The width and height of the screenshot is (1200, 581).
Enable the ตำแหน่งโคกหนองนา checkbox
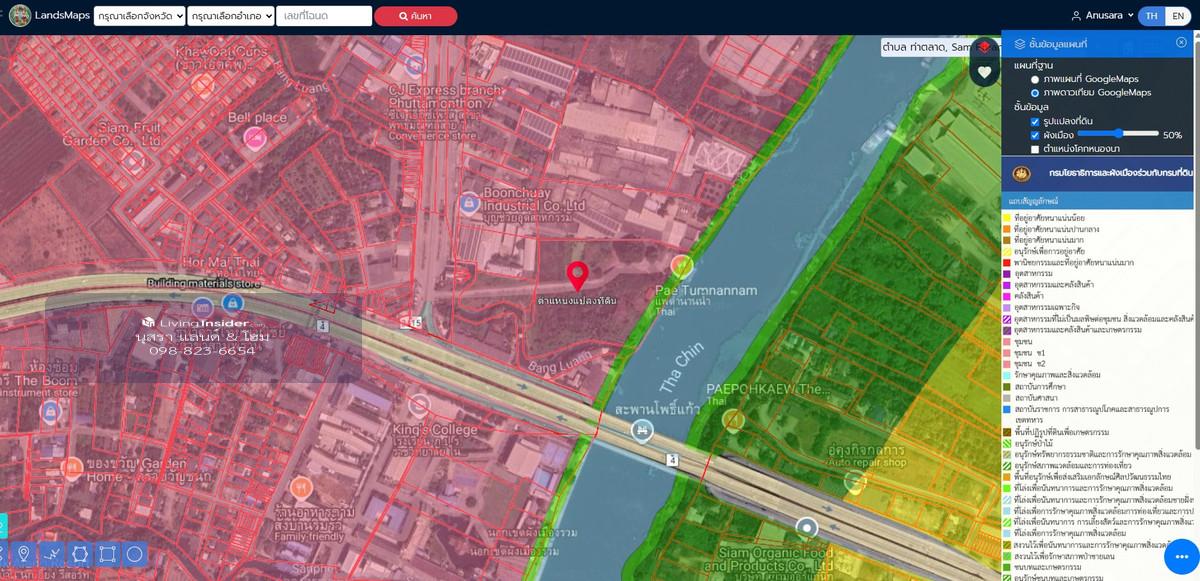[1035, 149]
